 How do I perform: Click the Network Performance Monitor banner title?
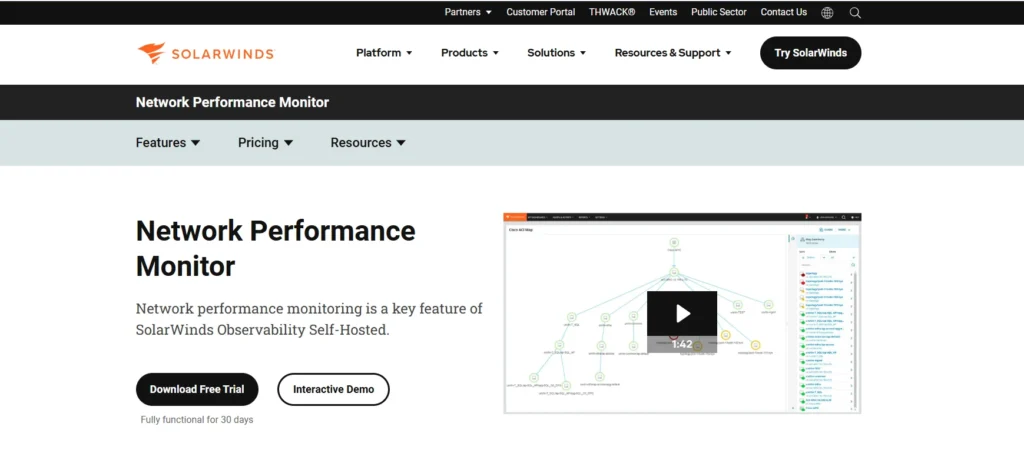pyautogui.click(x=232, y=103)
